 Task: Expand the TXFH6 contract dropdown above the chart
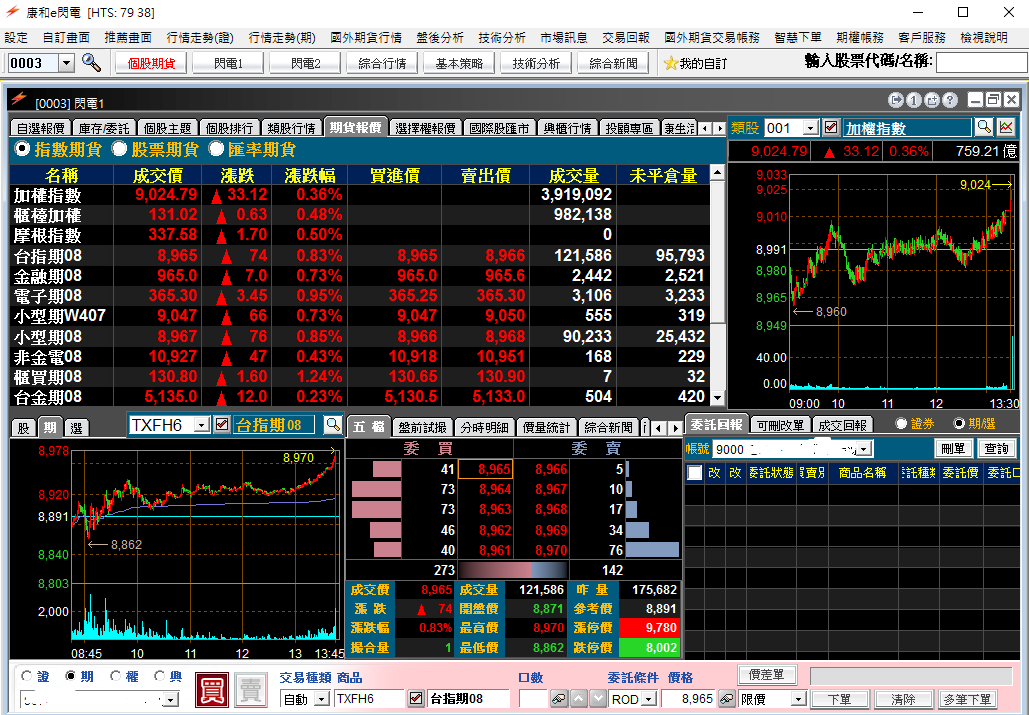[x=202, y=425]
